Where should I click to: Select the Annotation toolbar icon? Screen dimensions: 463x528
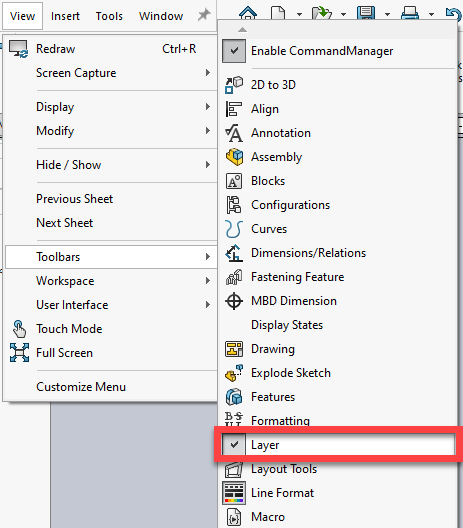click(x=234, y=133)
